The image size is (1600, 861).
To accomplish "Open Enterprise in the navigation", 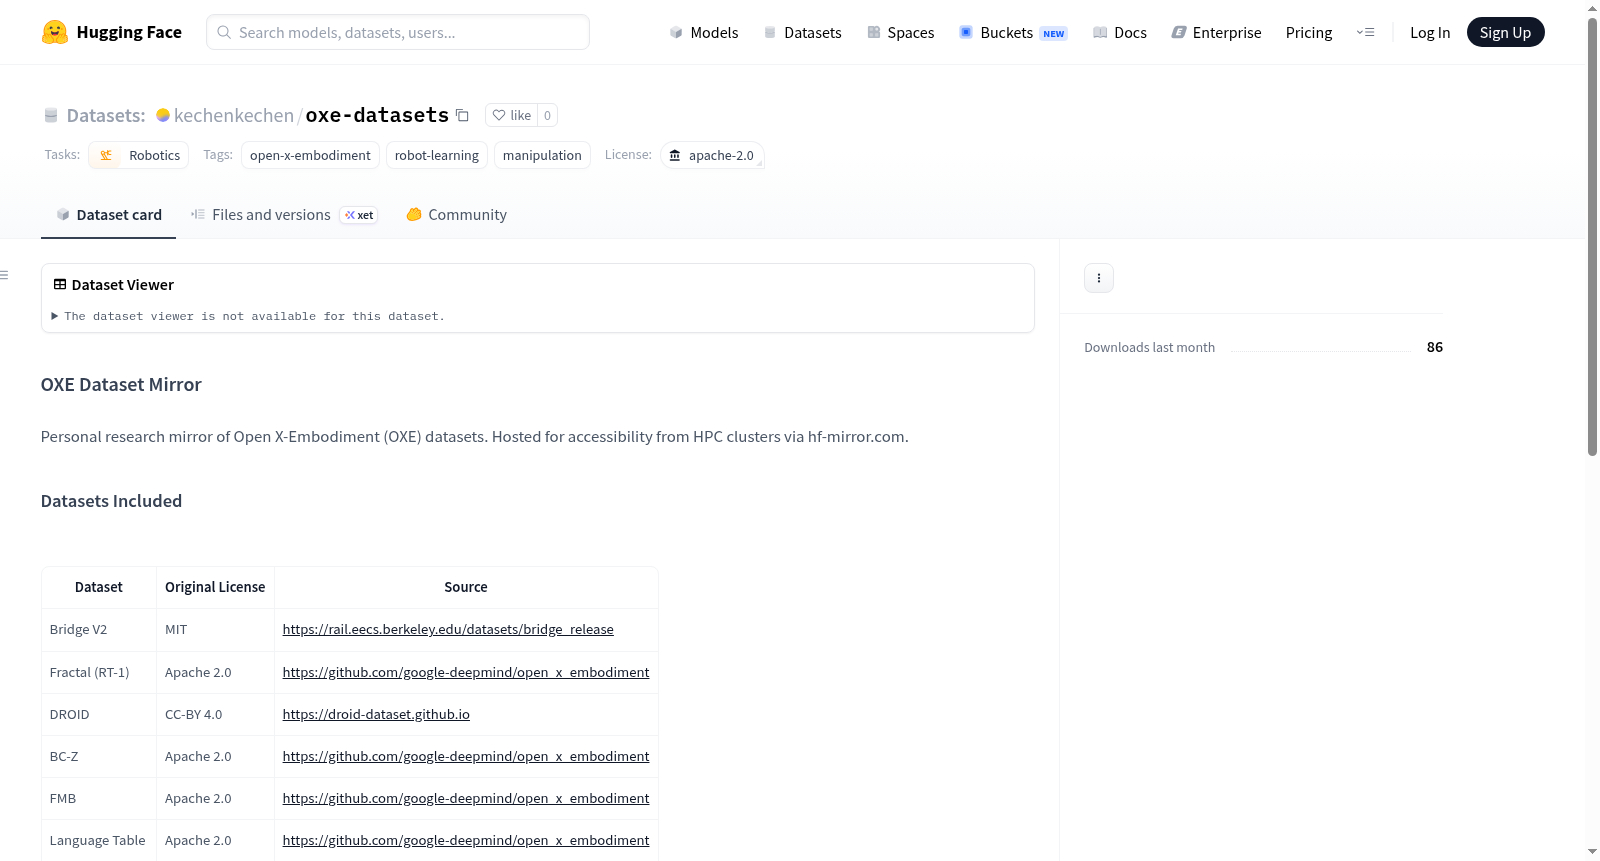I will pos(1217,32).
